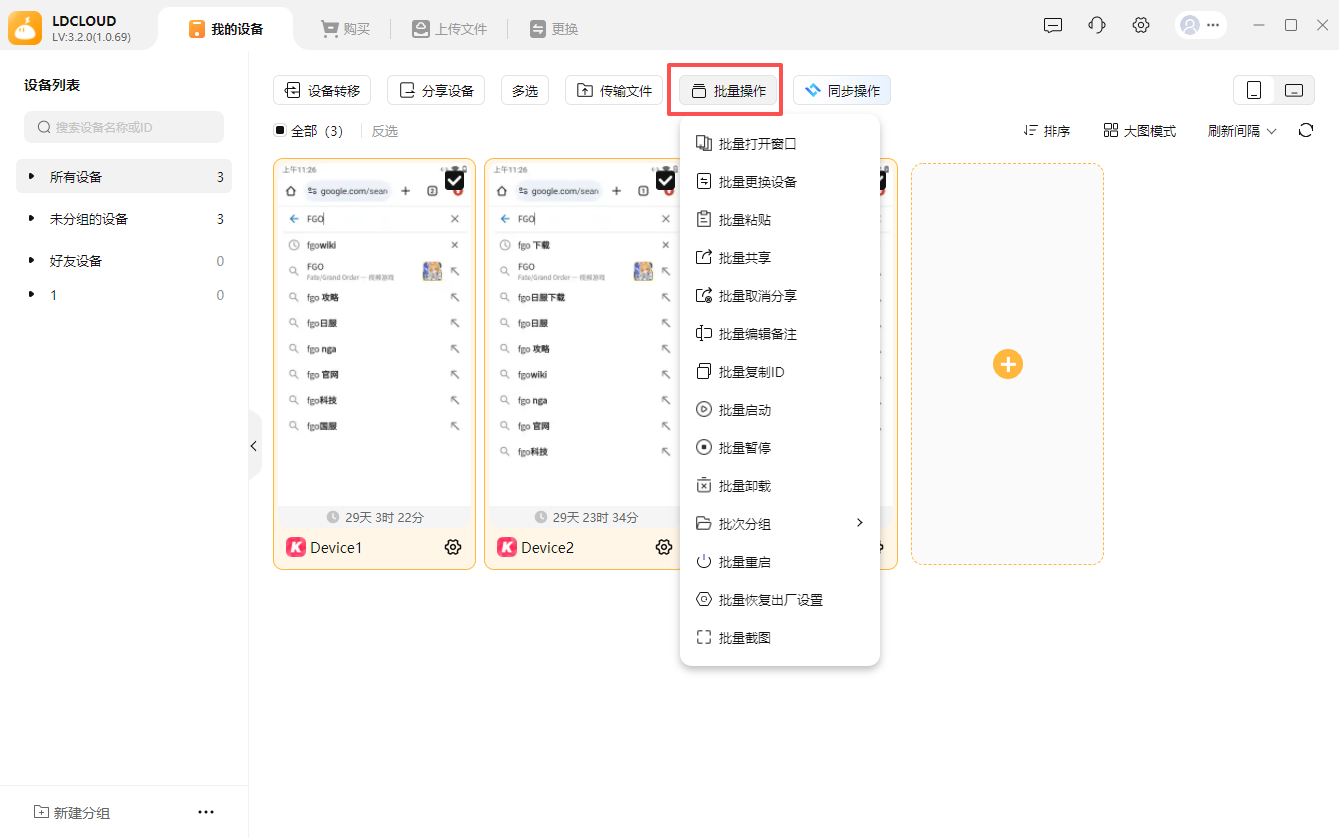Expand the 批次分组 submenu

coord(779,524)
